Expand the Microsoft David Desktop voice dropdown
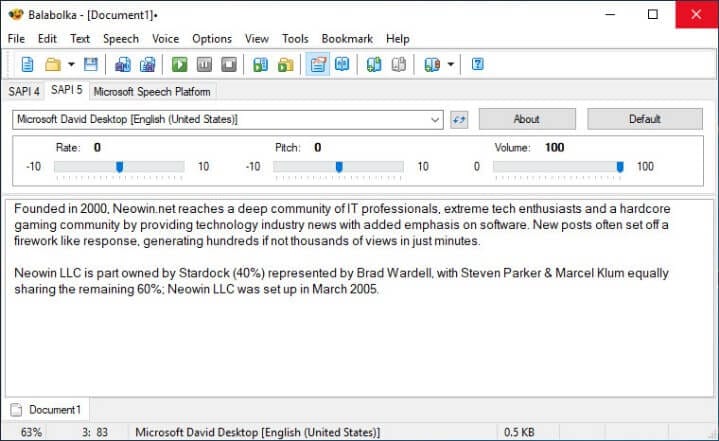Viewport: 719px width, 441px height. coord(435,120)
